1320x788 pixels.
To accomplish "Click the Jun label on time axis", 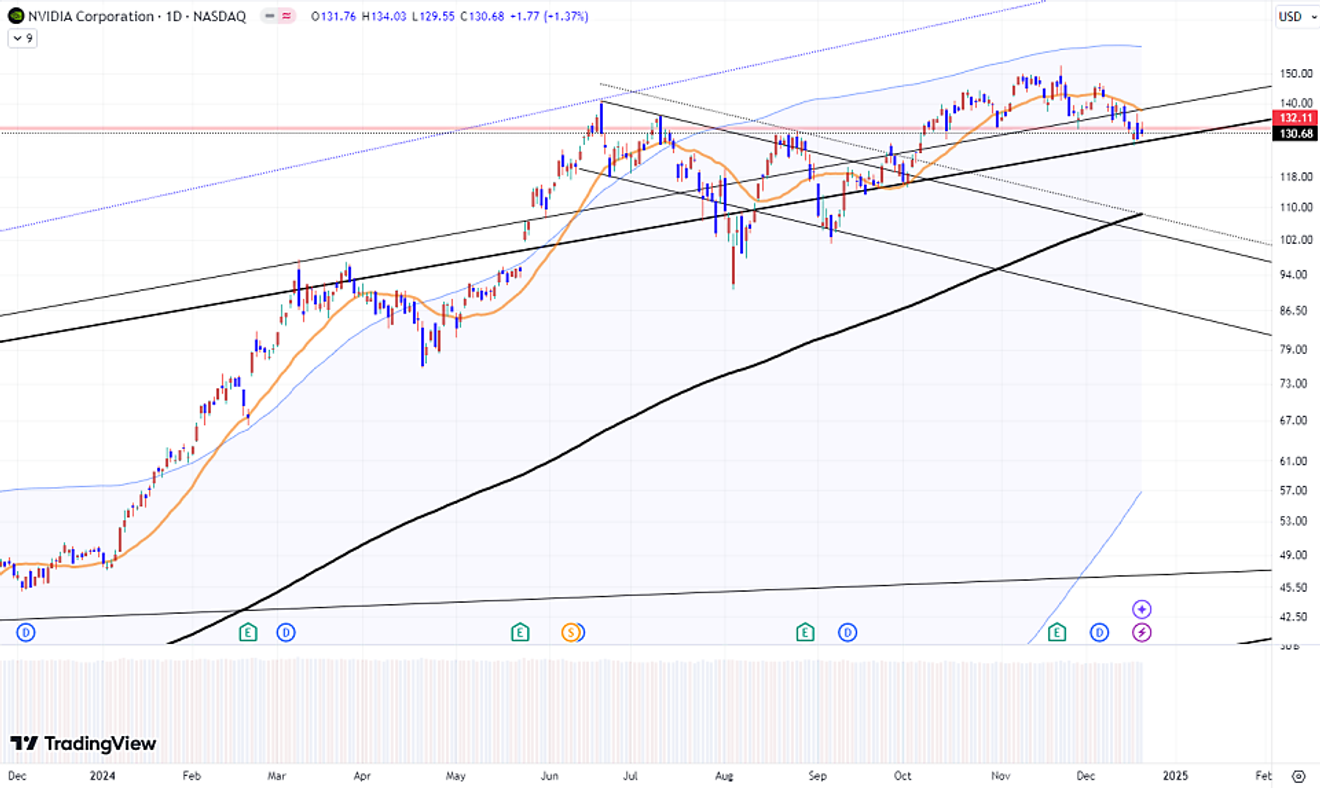I will tap(550, 775).
